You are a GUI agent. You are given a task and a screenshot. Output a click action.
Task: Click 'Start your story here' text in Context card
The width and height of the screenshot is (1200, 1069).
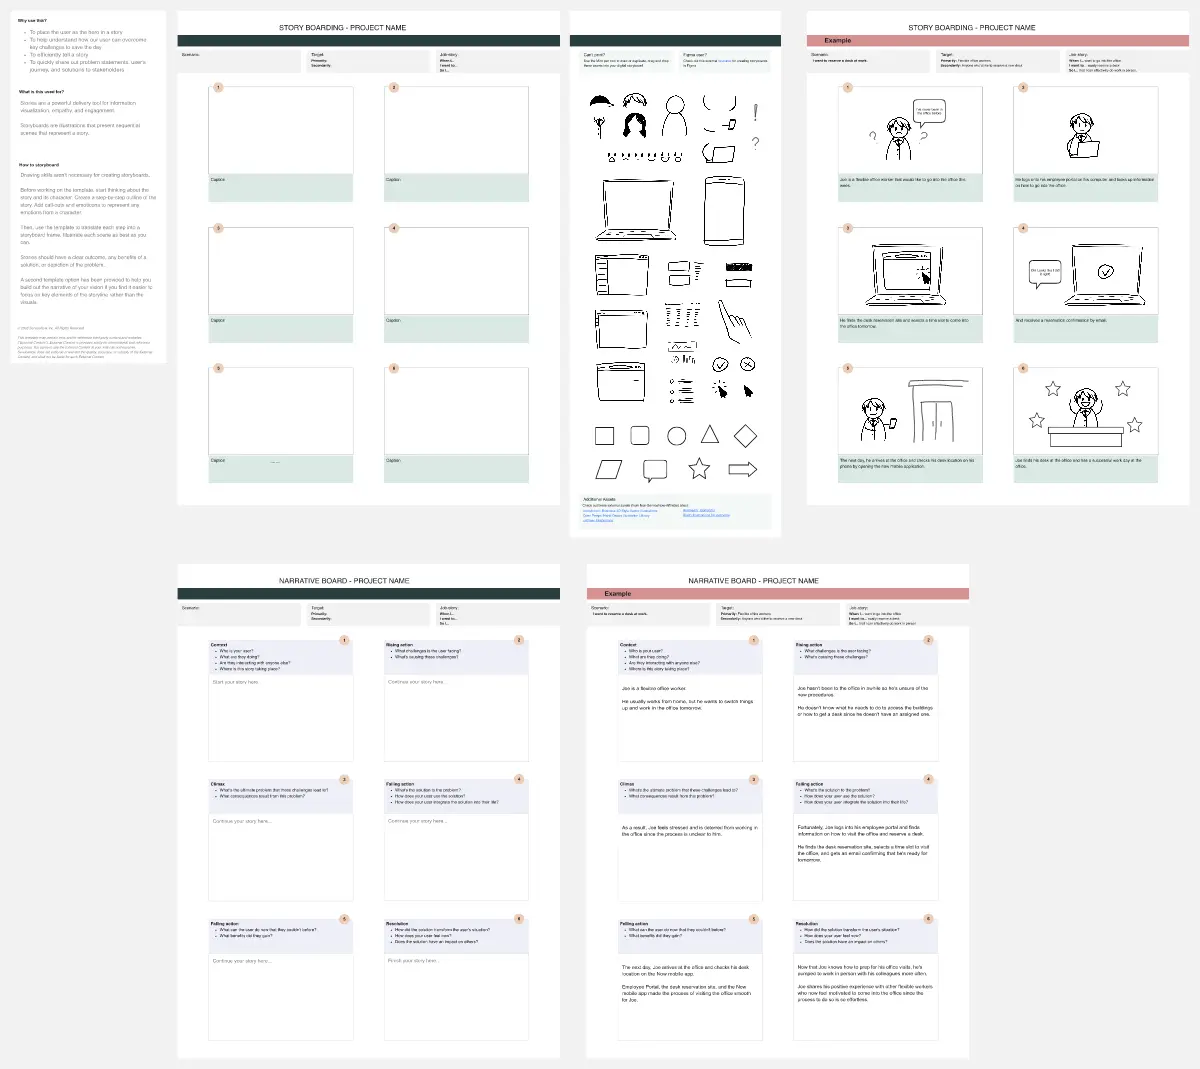click(x=236, y=682)
